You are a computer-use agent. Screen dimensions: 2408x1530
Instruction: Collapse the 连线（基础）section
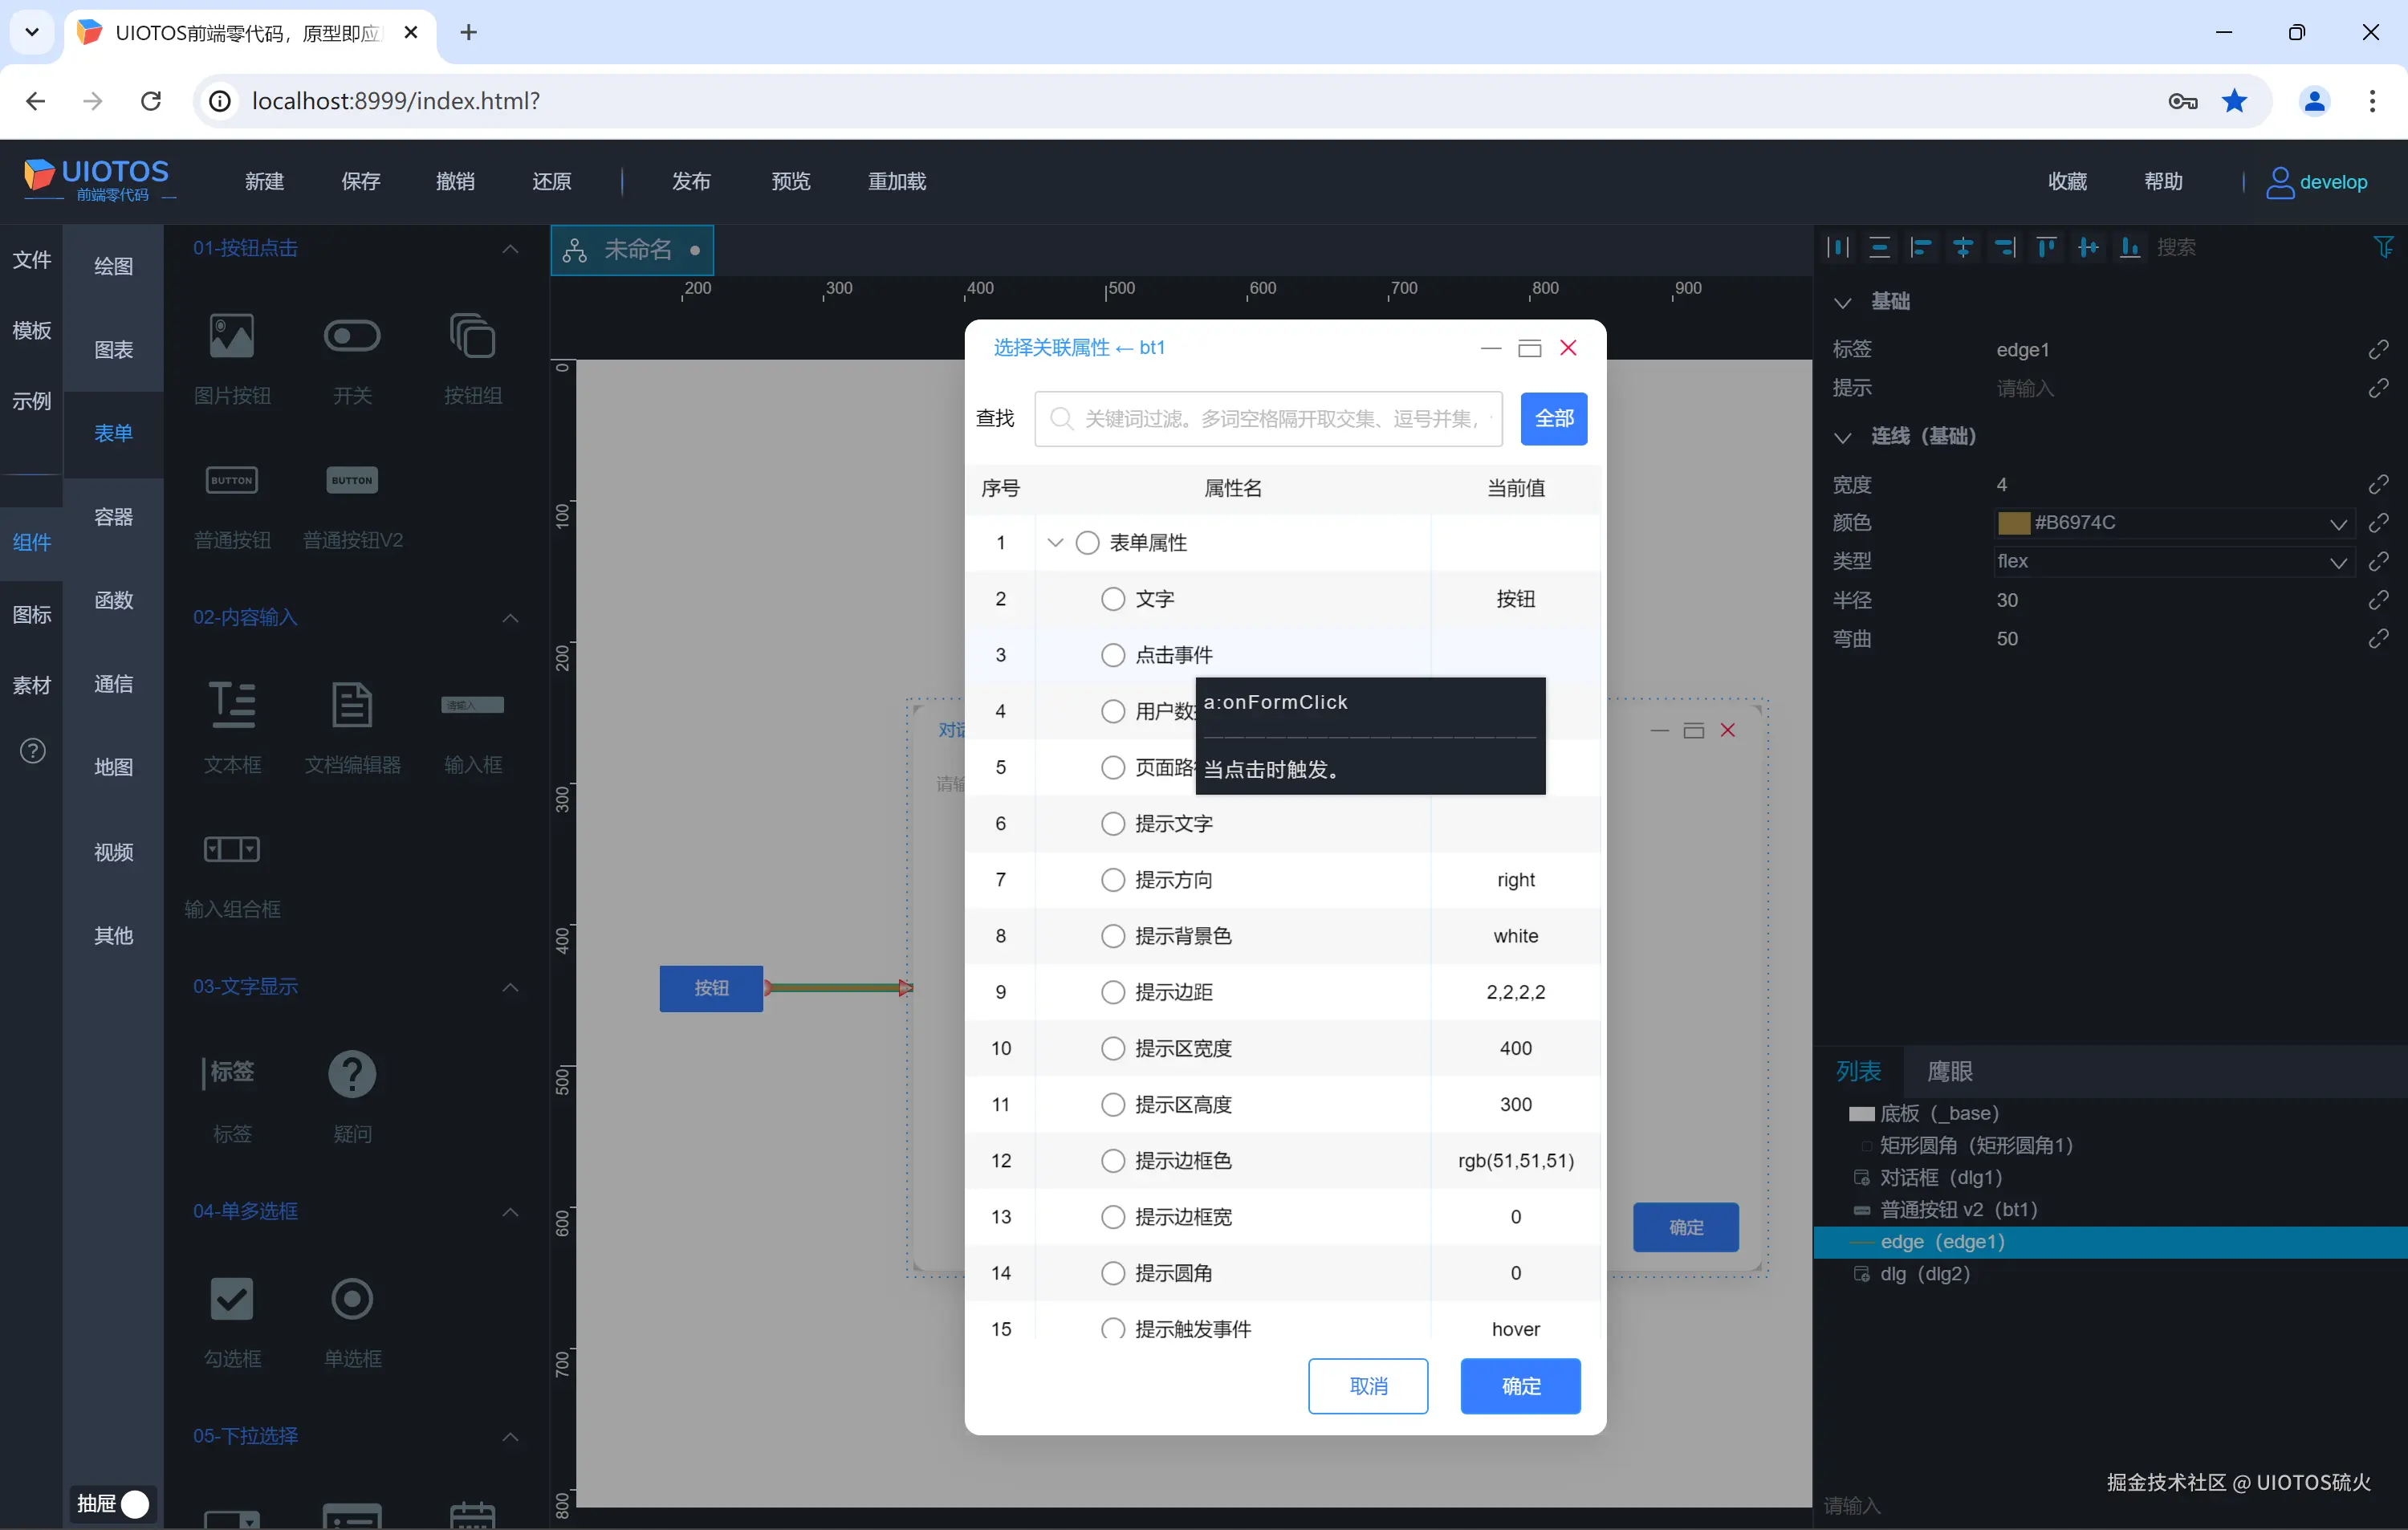pyautogui.click(x=1842, y=437)
